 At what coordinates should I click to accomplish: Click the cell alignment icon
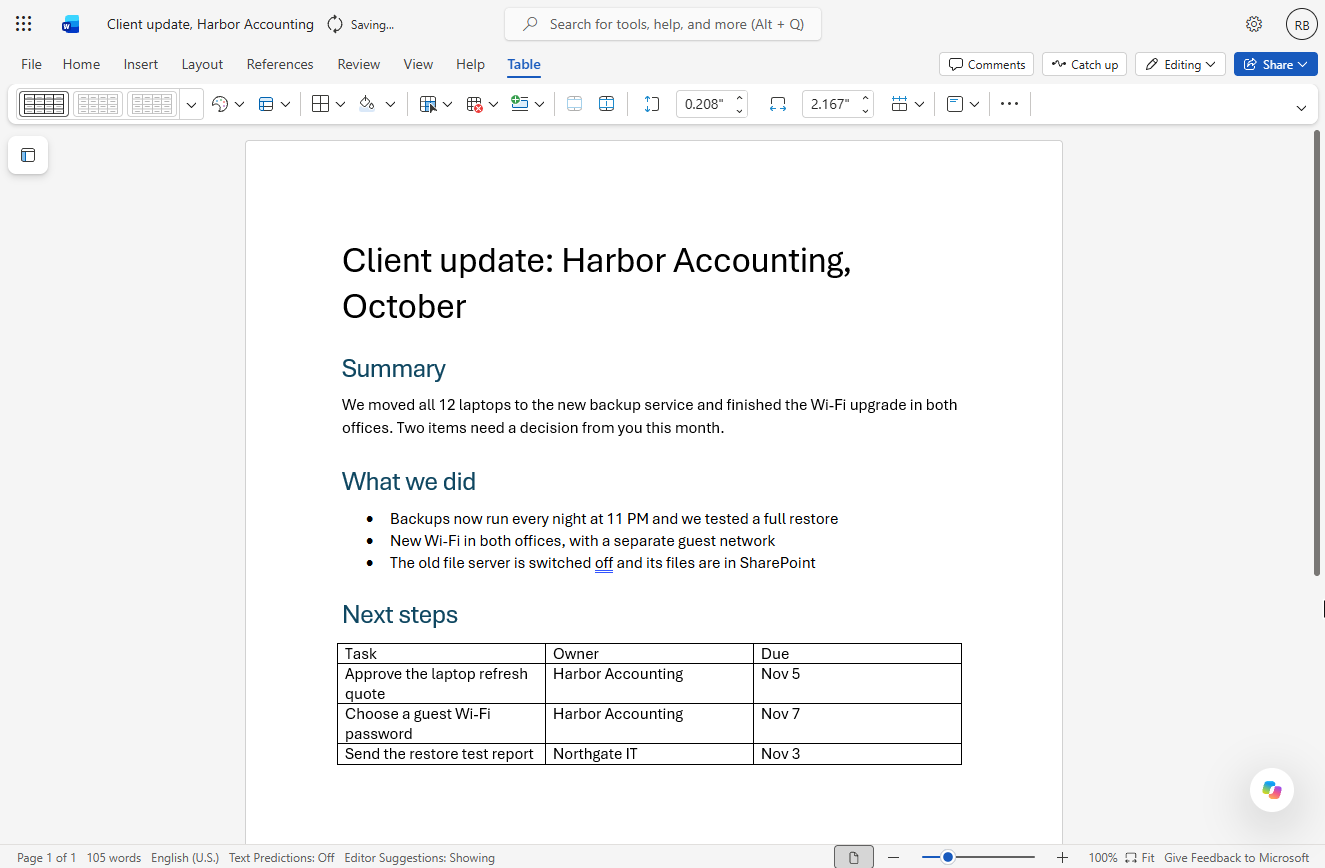[x=954, y=104]
